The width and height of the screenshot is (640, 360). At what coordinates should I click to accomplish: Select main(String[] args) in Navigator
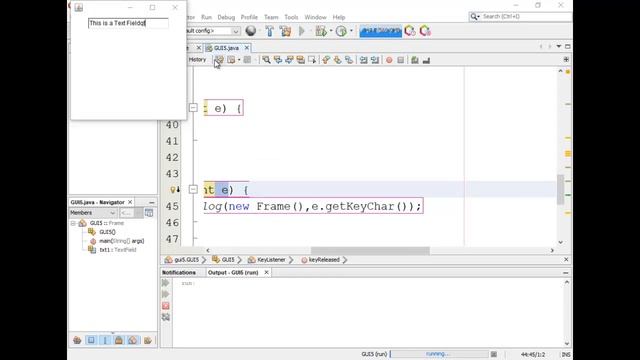pyautogui.click(x=121, y=241)
